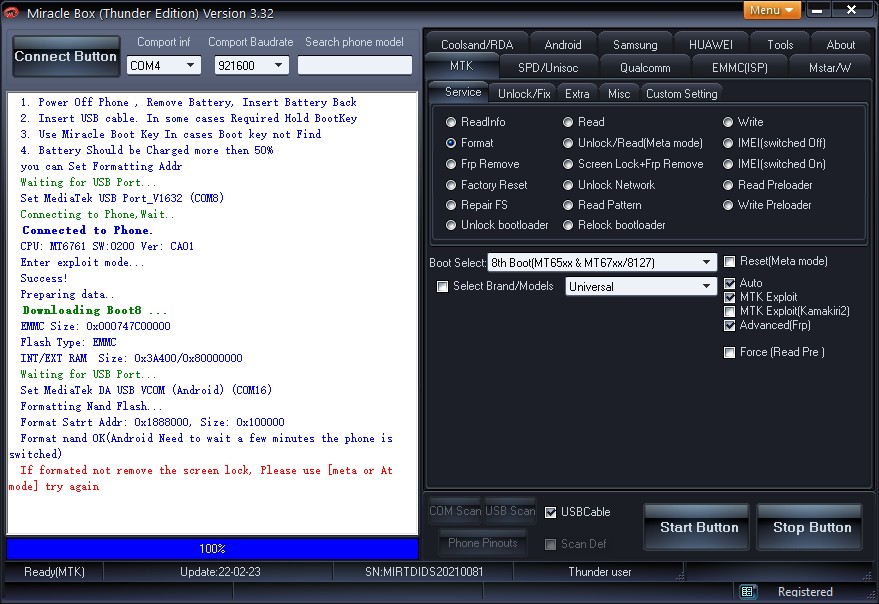
Task: Open the Unlock/Fix sub-tab
Action: pyautogui.click(x=524, y=93)
